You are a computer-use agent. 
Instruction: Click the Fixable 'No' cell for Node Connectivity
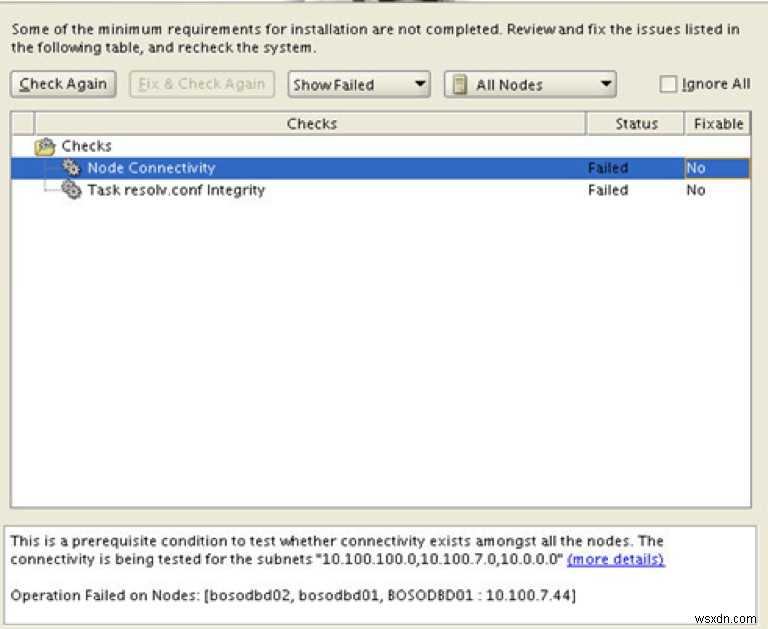click(x=696, y=168)
